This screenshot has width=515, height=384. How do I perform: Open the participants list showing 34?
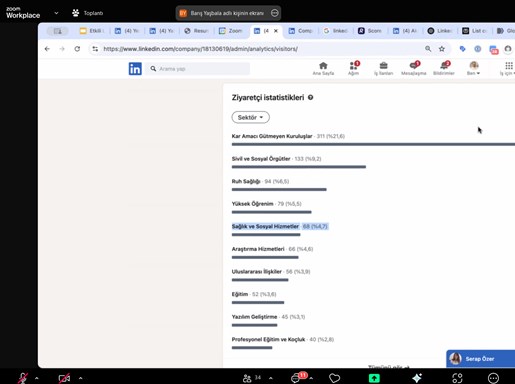point(252,378)
